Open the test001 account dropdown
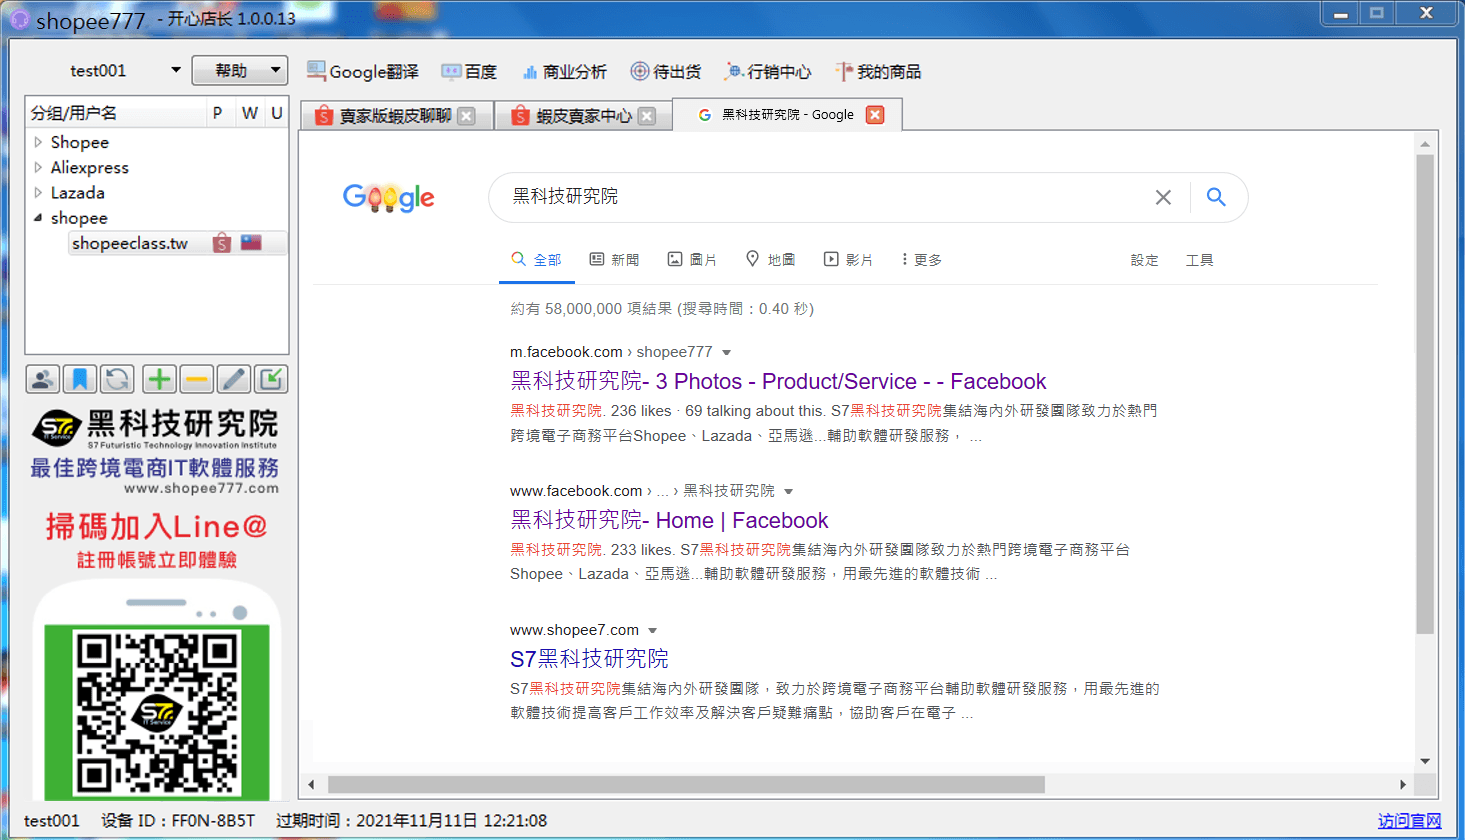Image resolution: width=1465 pixels, height=840 pixels. click(176, 70)
